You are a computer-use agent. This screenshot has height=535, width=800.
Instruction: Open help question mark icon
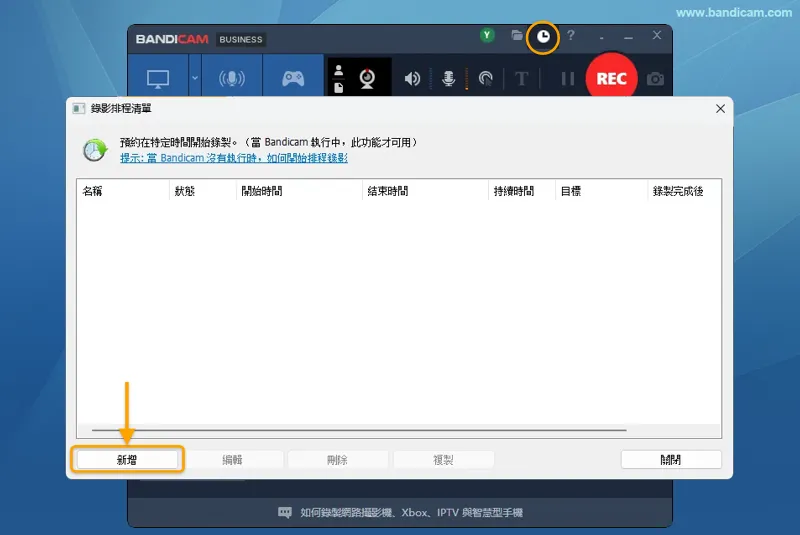point(571,35)
